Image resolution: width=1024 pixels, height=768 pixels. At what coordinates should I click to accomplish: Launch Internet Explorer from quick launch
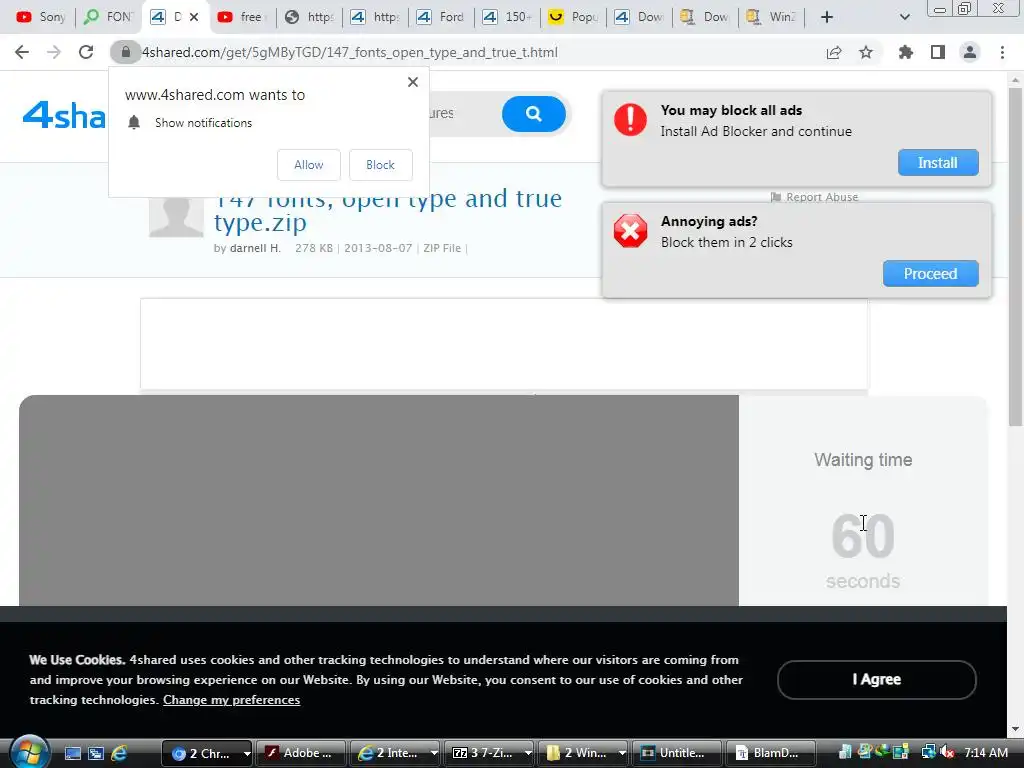[119, 753]
